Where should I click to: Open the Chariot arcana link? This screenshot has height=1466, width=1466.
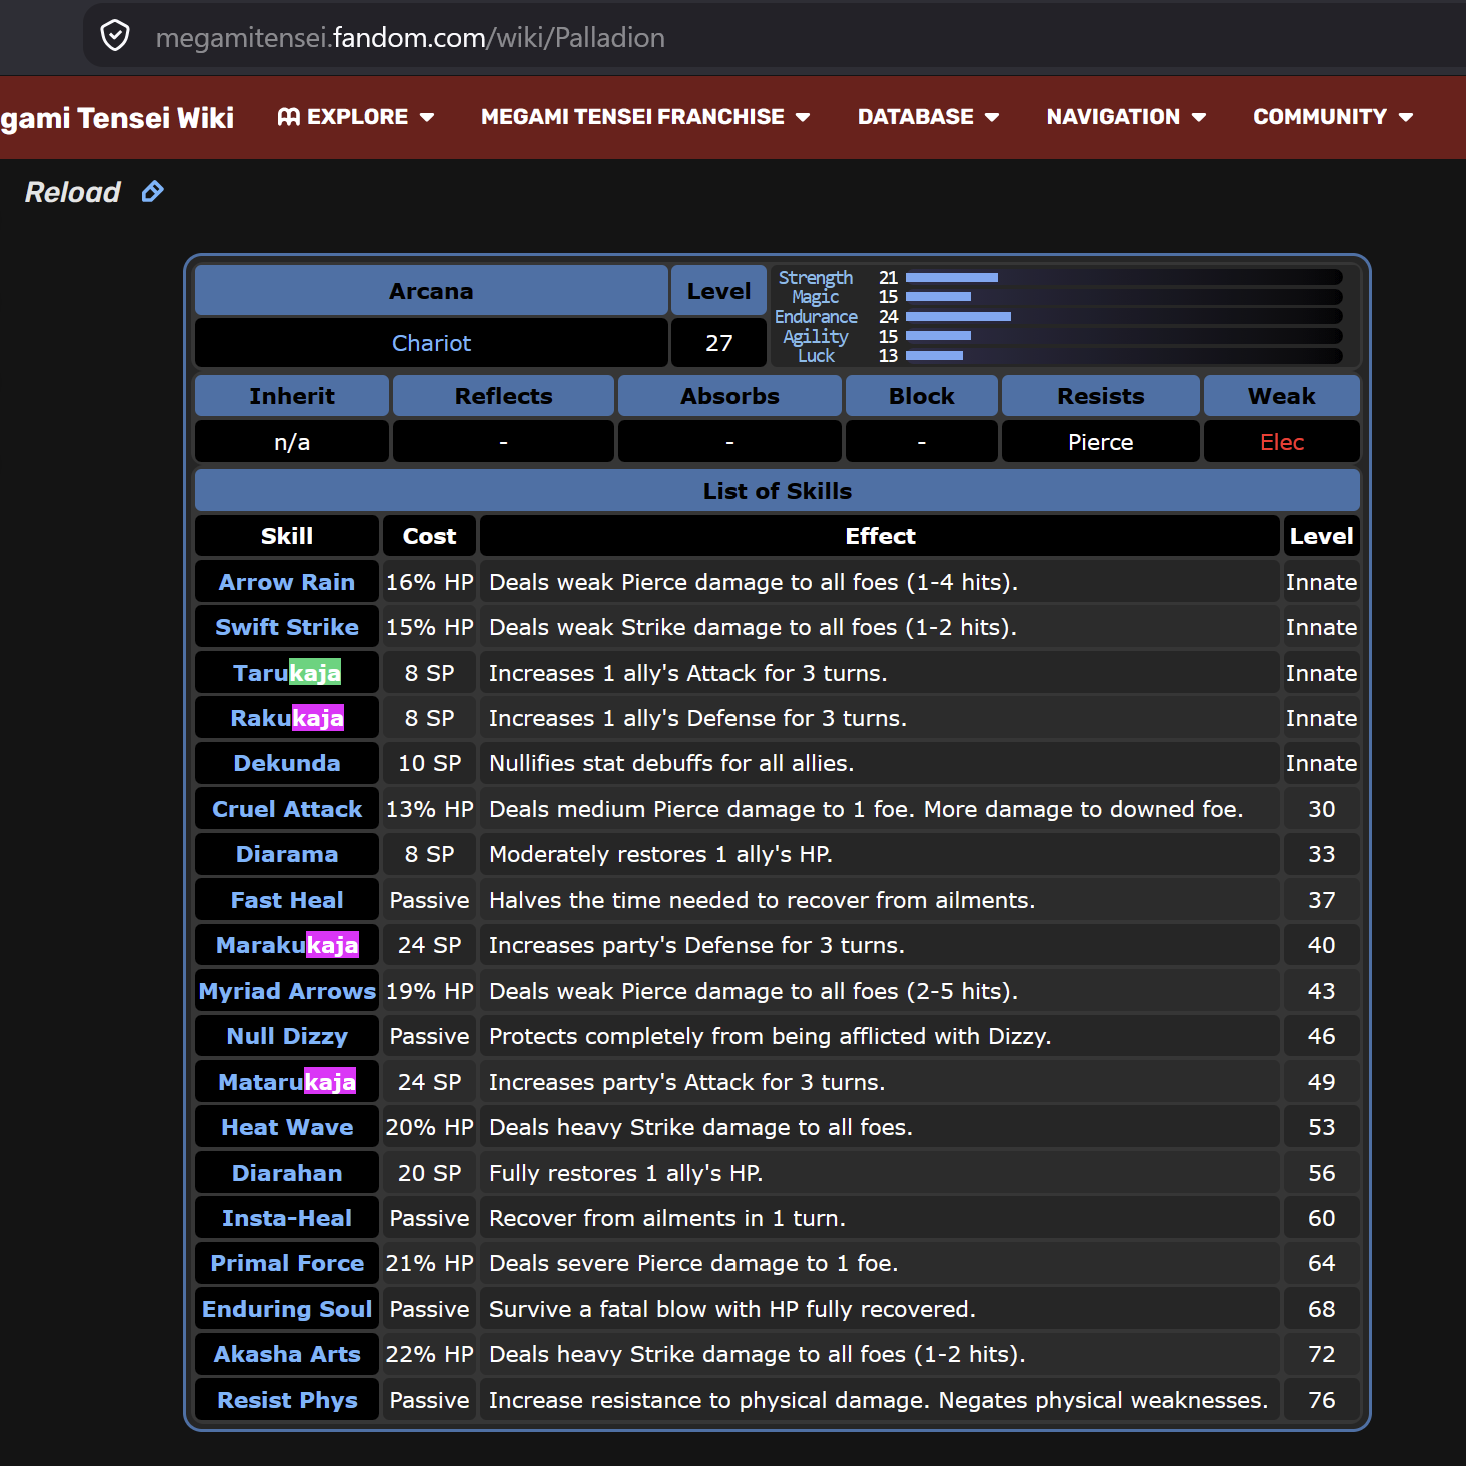point(431,343)
